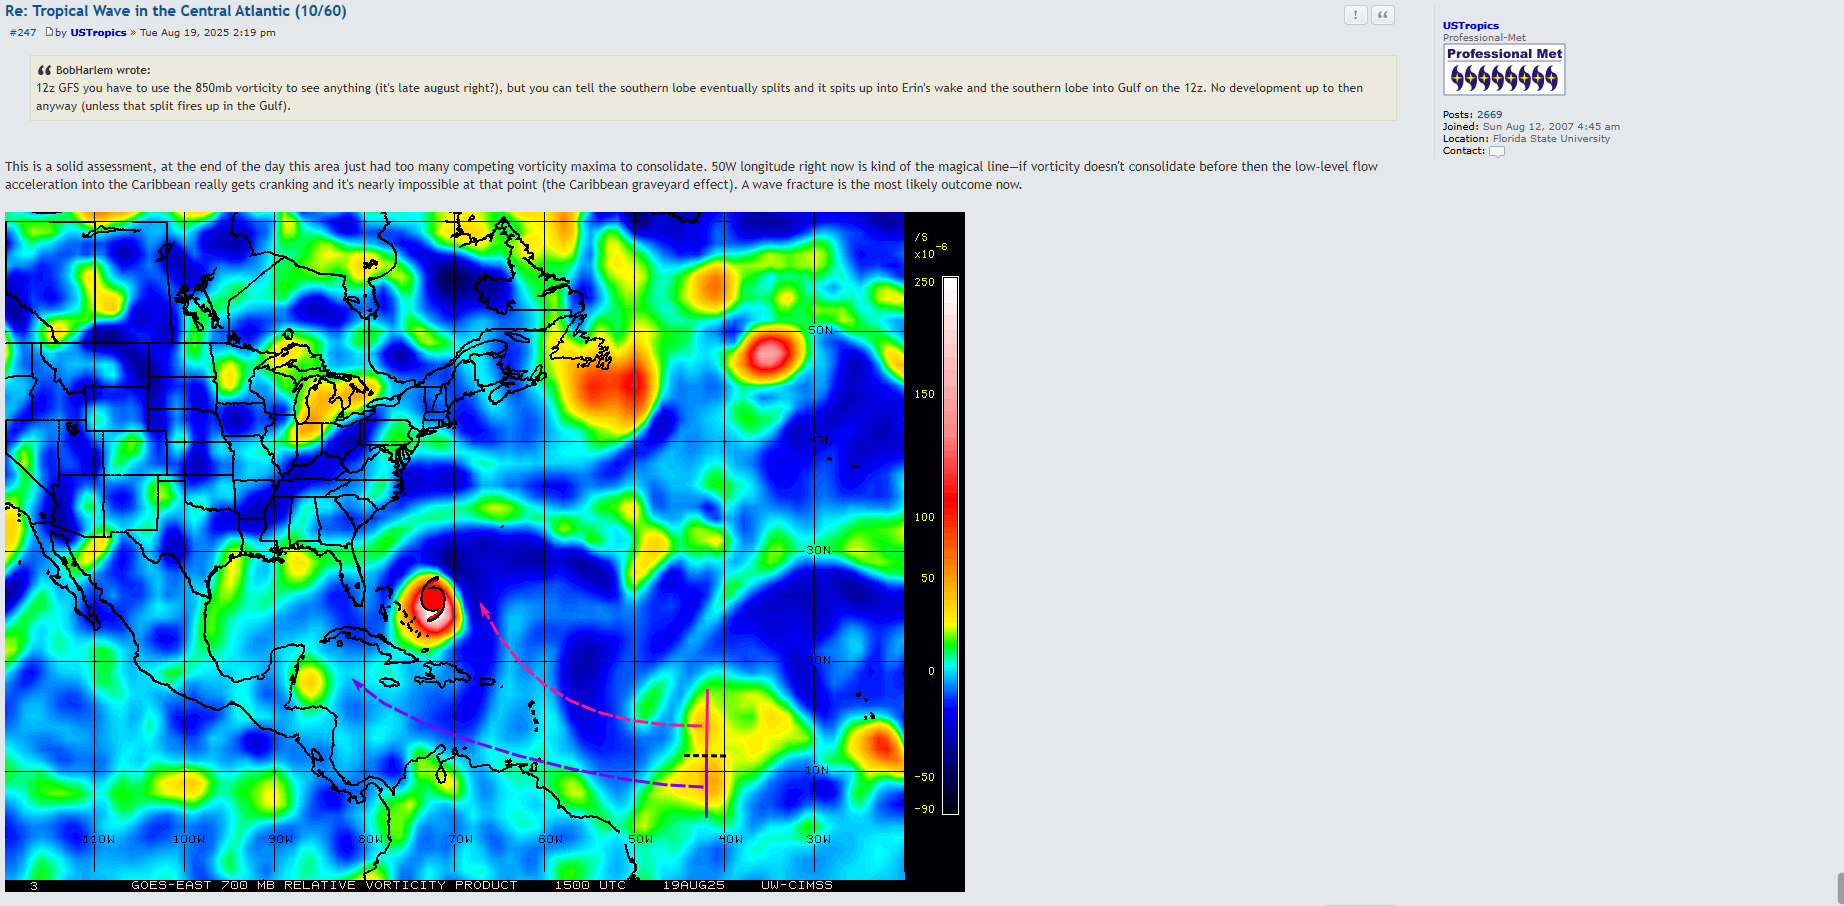This screenshot has width=1844, height=906.
Task: View USTropics' 2669 posts
Action: coord(1489,115)
